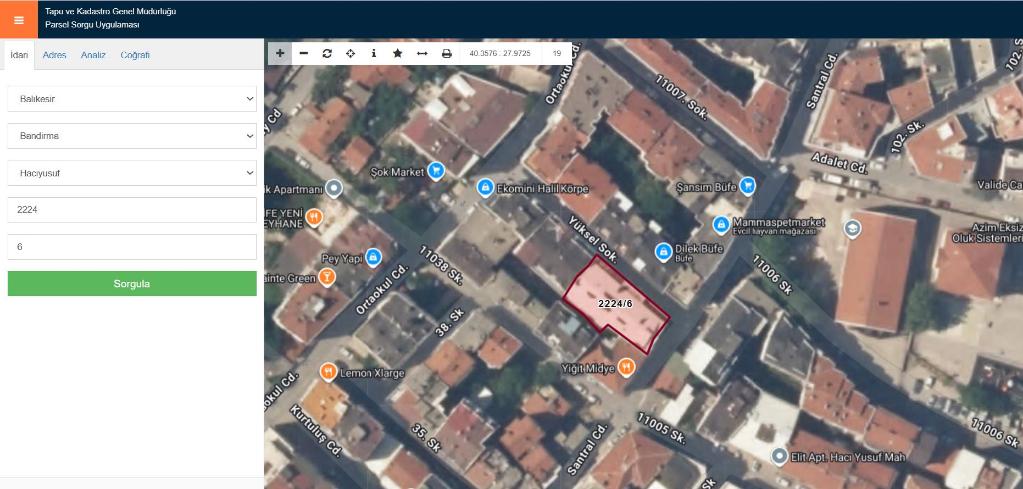
Task: Click the green Sorgula button
Action: click(132, 284)
